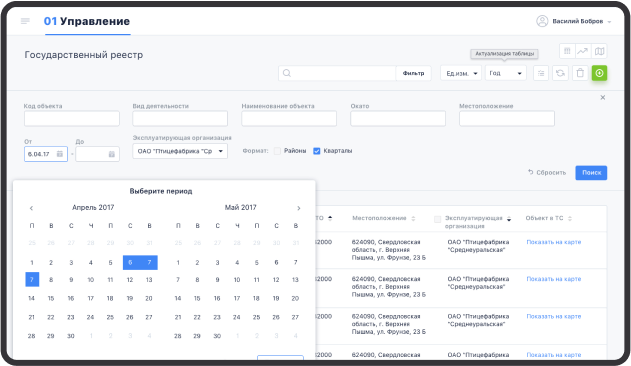Click the refresh table icon
The width and height of the screenshot is (631, 366).
[560, 73]
